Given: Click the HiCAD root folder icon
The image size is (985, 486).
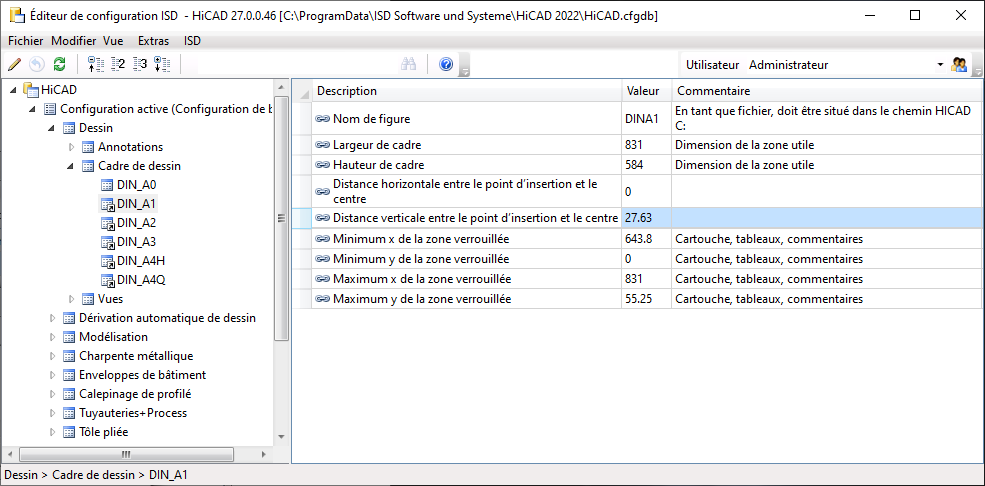Looking at the screenshot, I should 30,90.
